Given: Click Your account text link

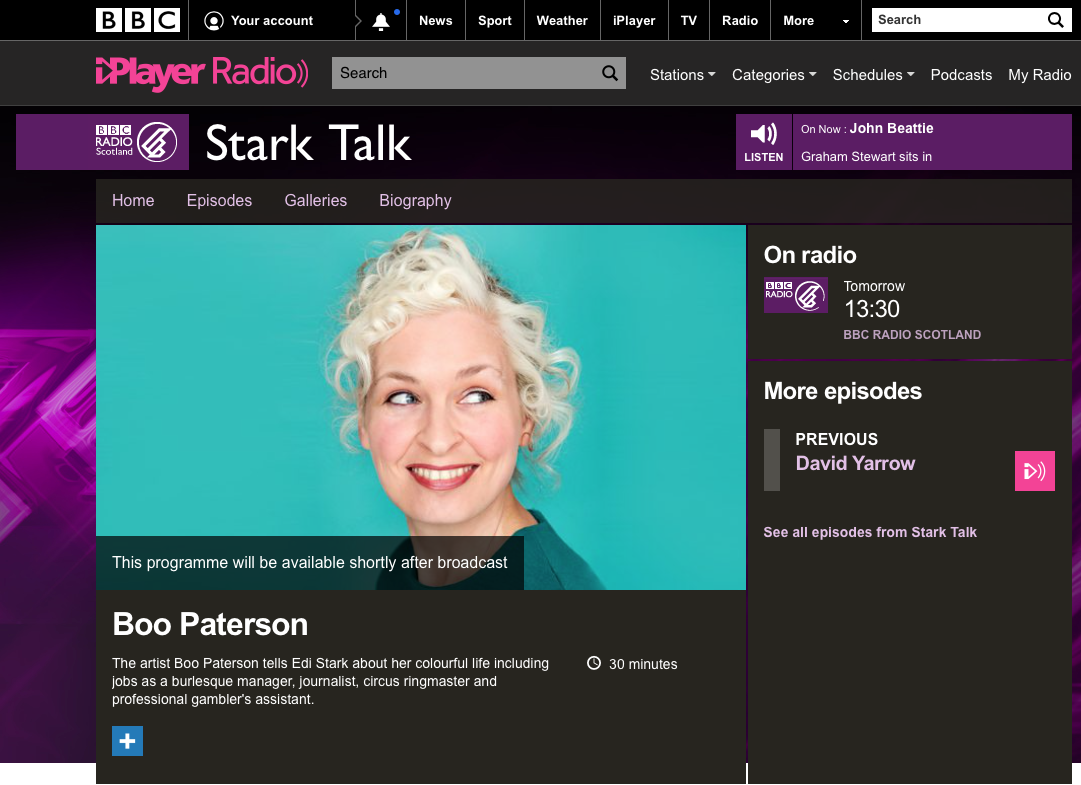Looking at the screenshot, I should [x=272, y=21].
